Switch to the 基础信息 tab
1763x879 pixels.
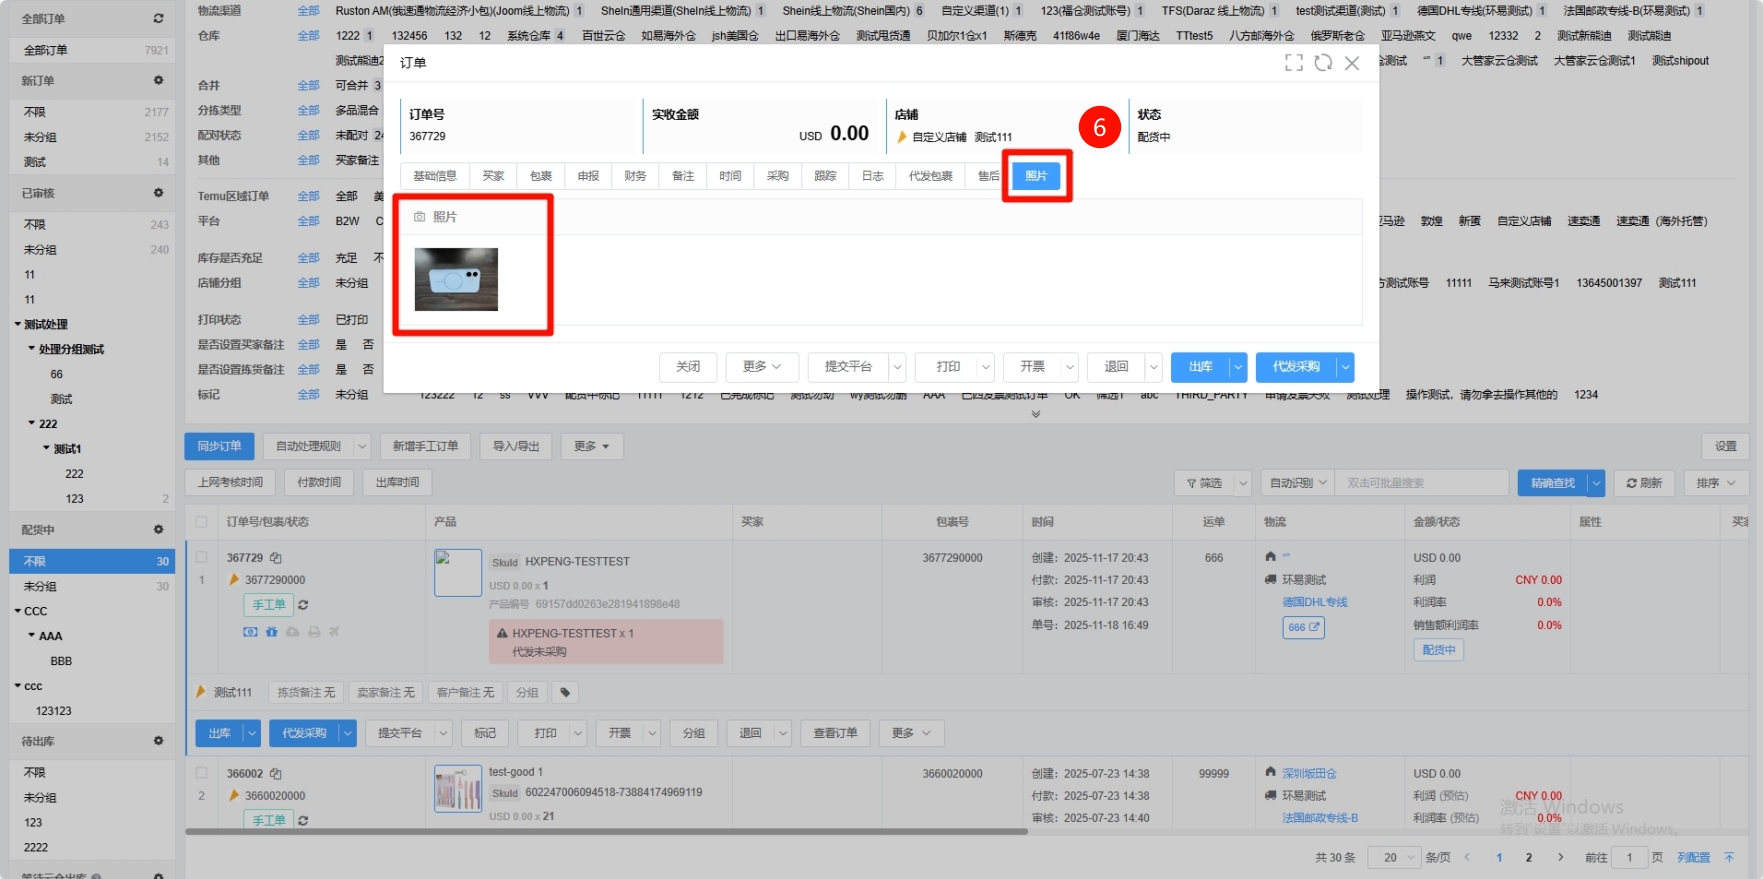[x=435, y=176]
